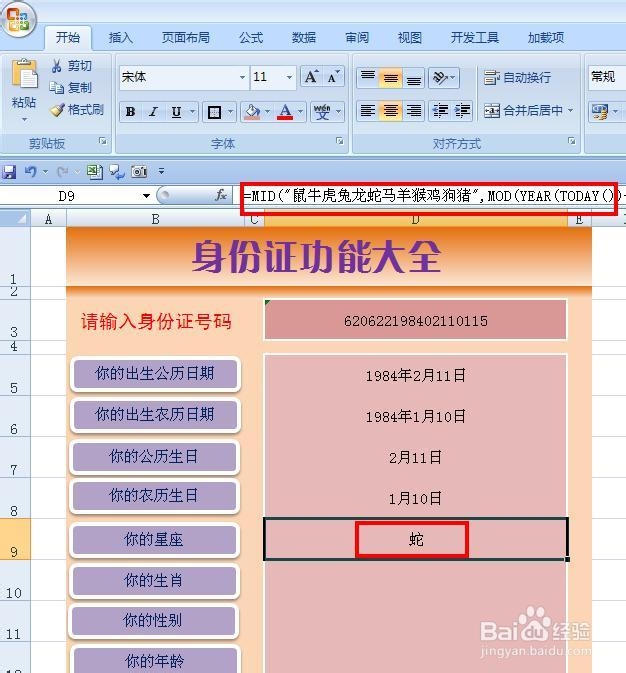Viewport: 626px width, 673px height.
Task: Align text to bottom of cell
Action: coord(413,78)
